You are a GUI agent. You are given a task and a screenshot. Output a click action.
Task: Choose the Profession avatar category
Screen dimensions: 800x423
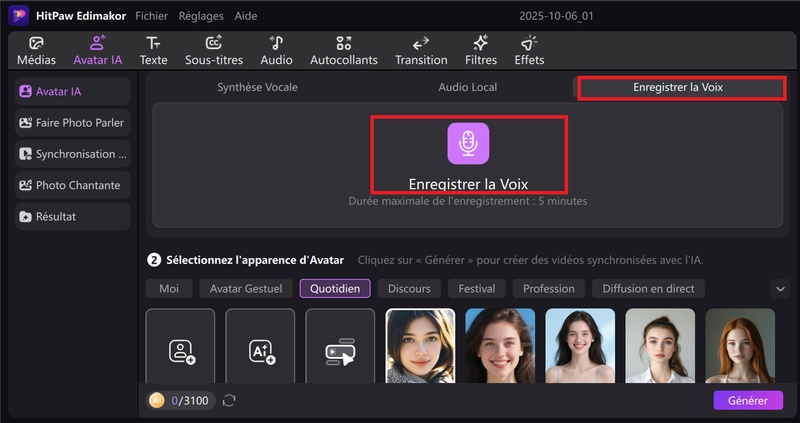pos(549,288)
